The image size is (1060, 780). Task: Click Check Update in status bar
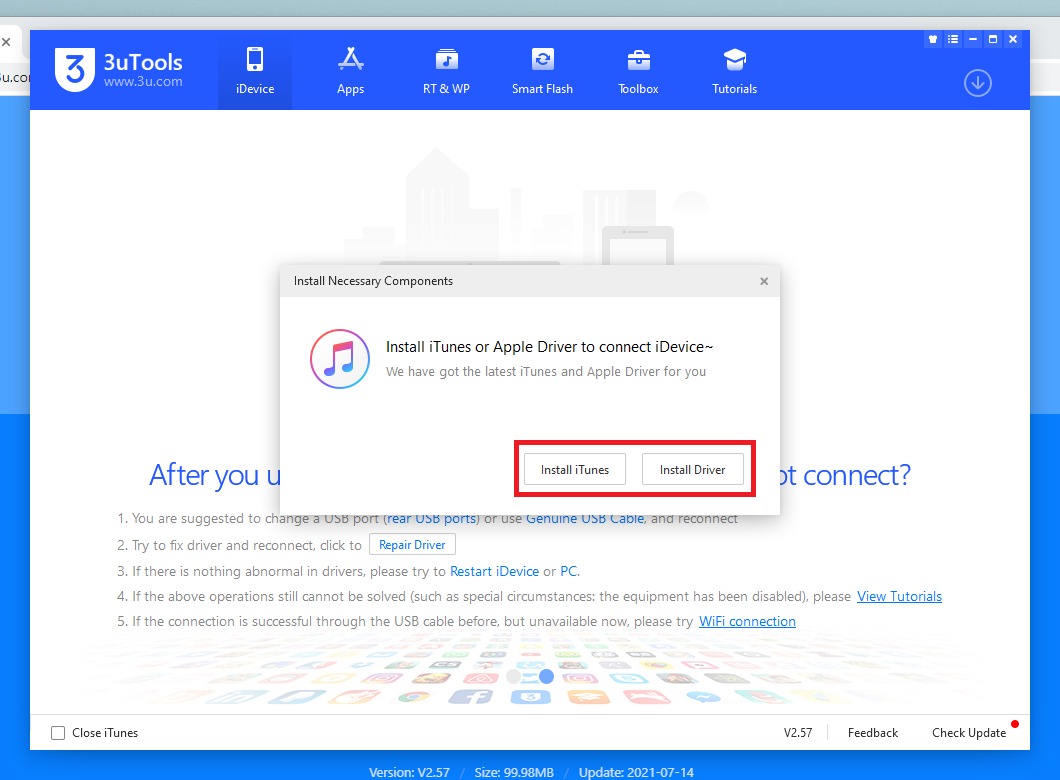[x=969, y=733]
